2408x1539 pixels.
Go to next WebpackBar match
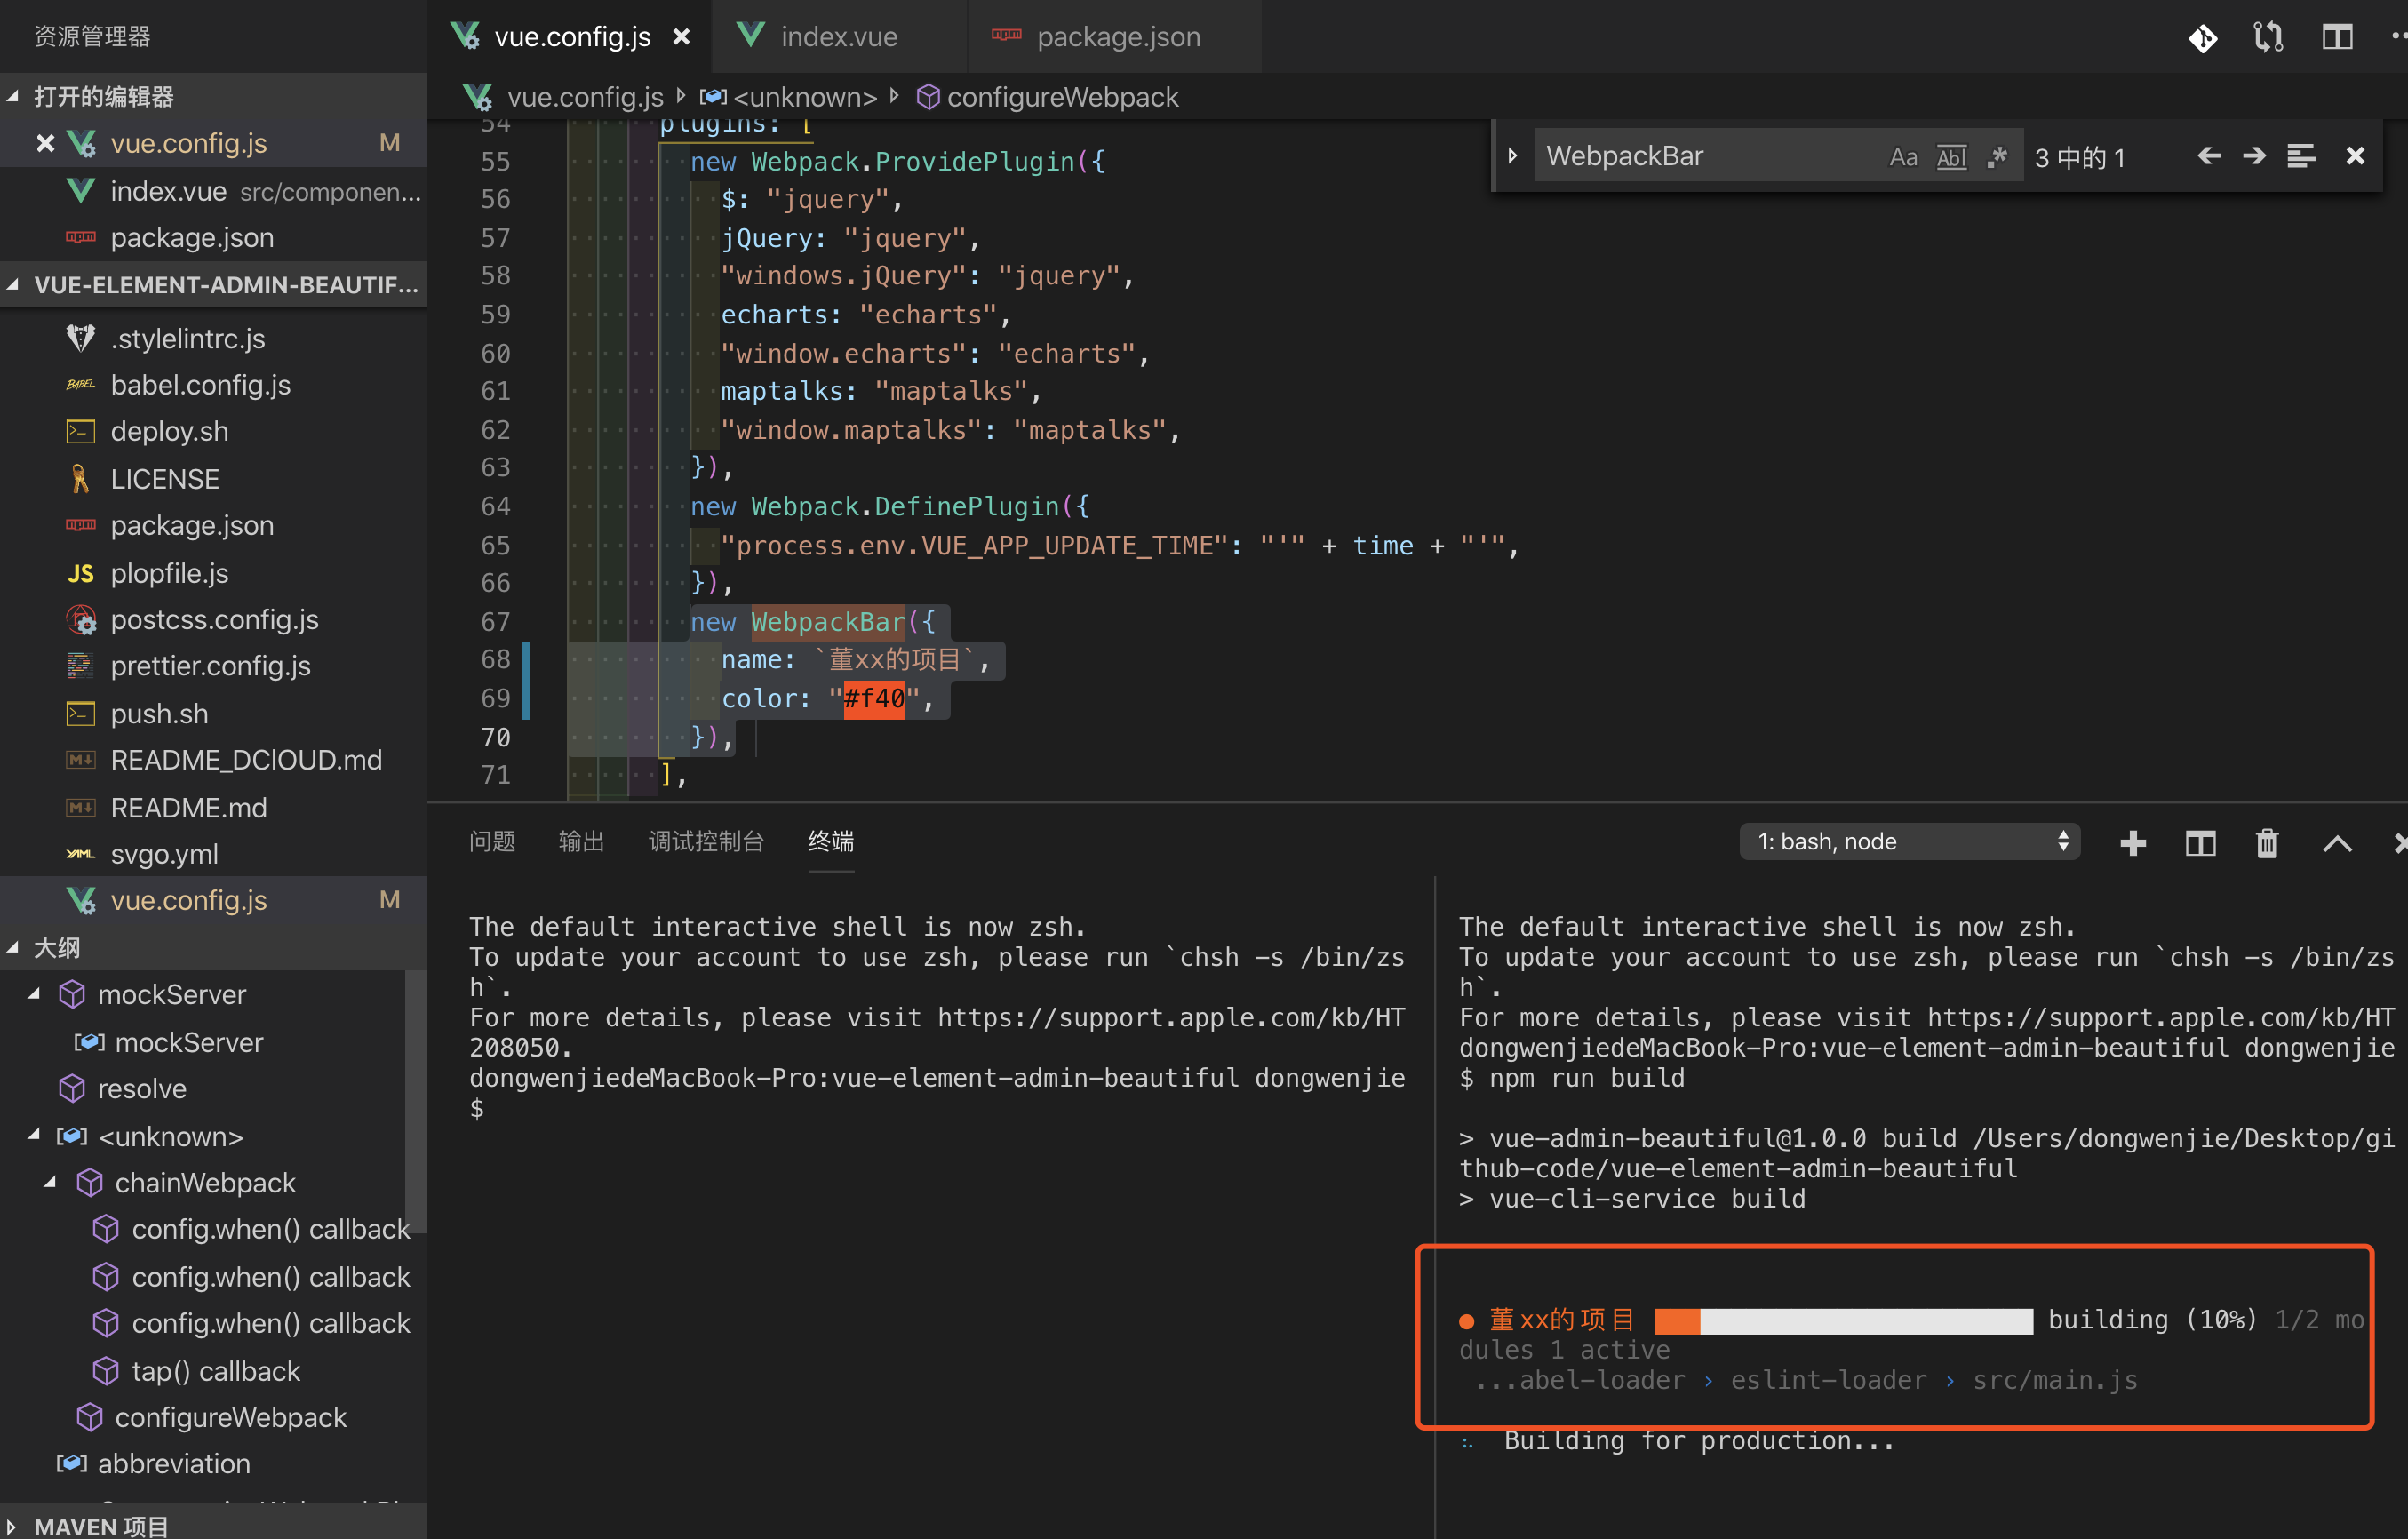(2254, 156)
